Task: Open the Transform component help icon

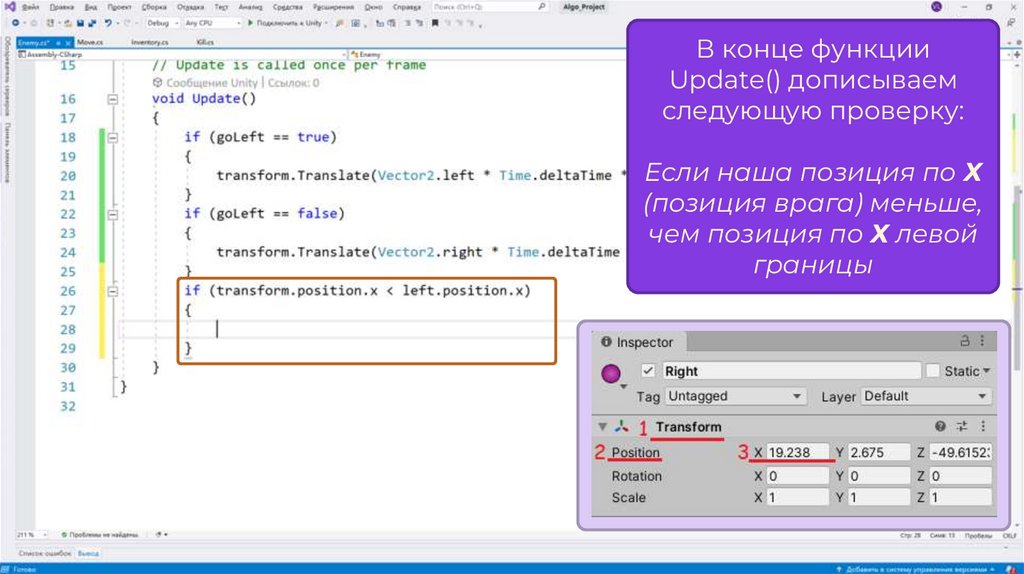Action: (940, 426)
